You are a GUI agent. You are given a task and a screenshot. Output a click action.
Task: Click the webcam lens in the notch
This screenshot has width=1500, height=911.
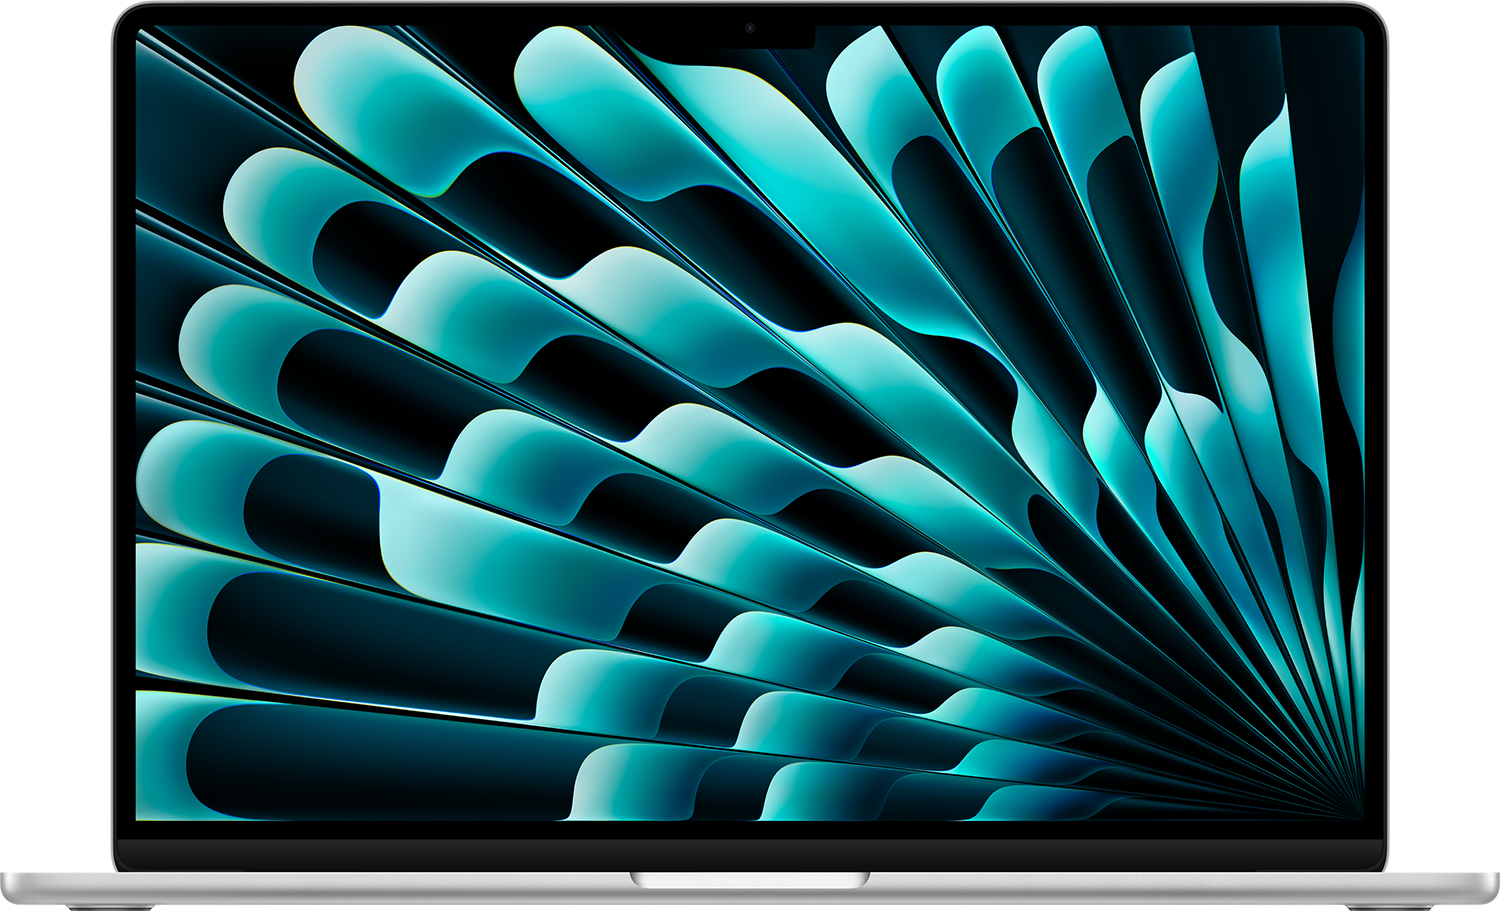coord(750,28)
